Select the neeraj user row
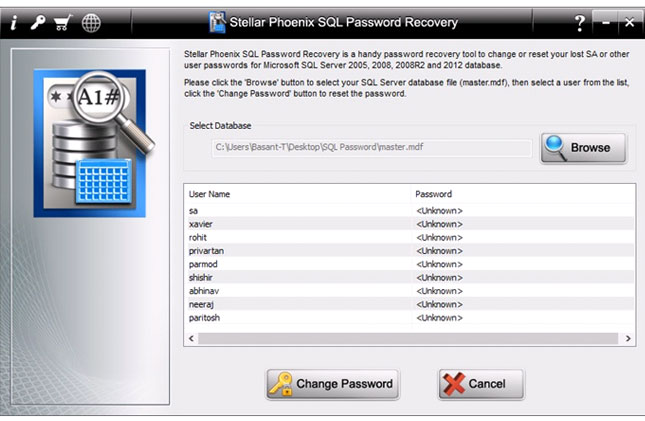 409,305
